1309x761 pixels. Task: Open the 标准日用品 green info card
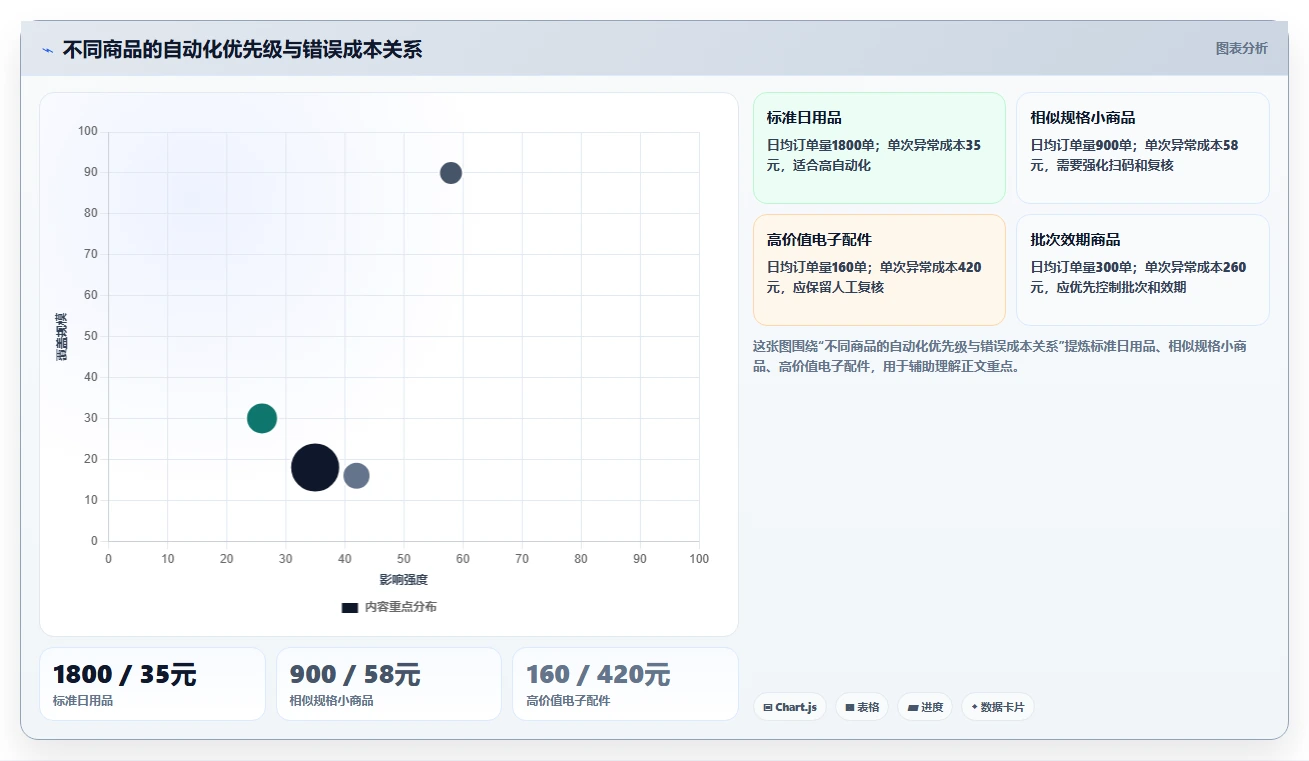click(879, 148)
